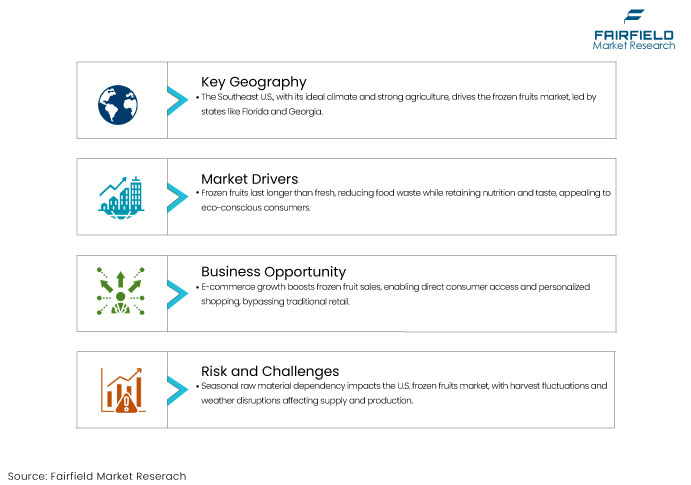
Task: Click the orange bar chart warning icon
Action: tap(123, 390)
